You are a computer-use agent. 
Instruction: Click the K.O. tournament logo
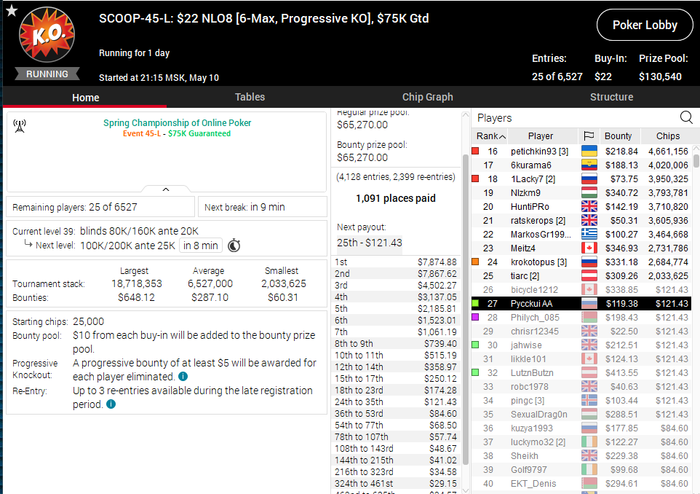(47, 34)
